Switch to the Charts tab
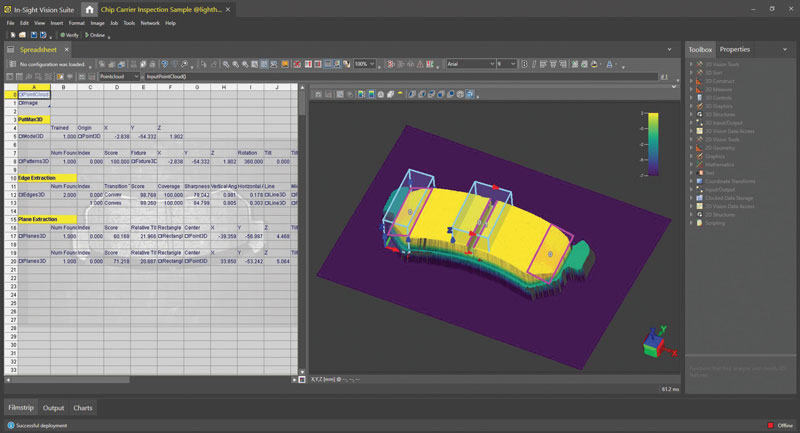This screenshot has width=800, height=433. (x=83, y=408)
